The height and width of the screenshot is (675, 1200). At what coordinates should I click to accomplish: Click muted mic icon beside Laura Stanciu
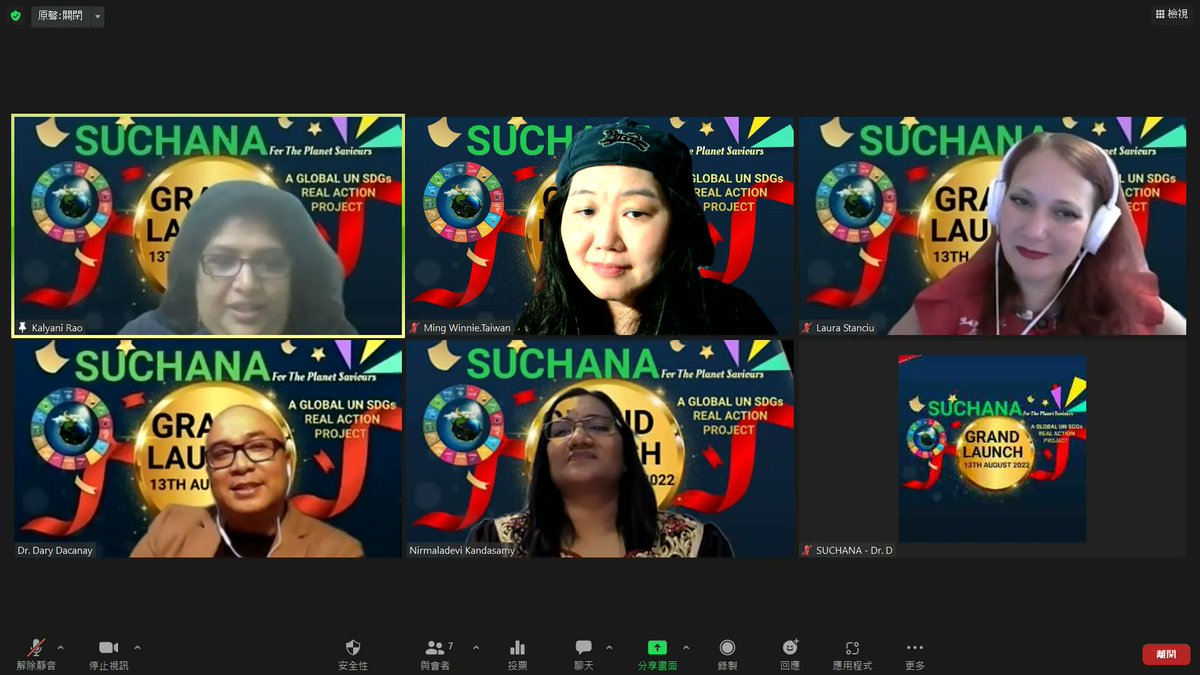pos(807,327)
